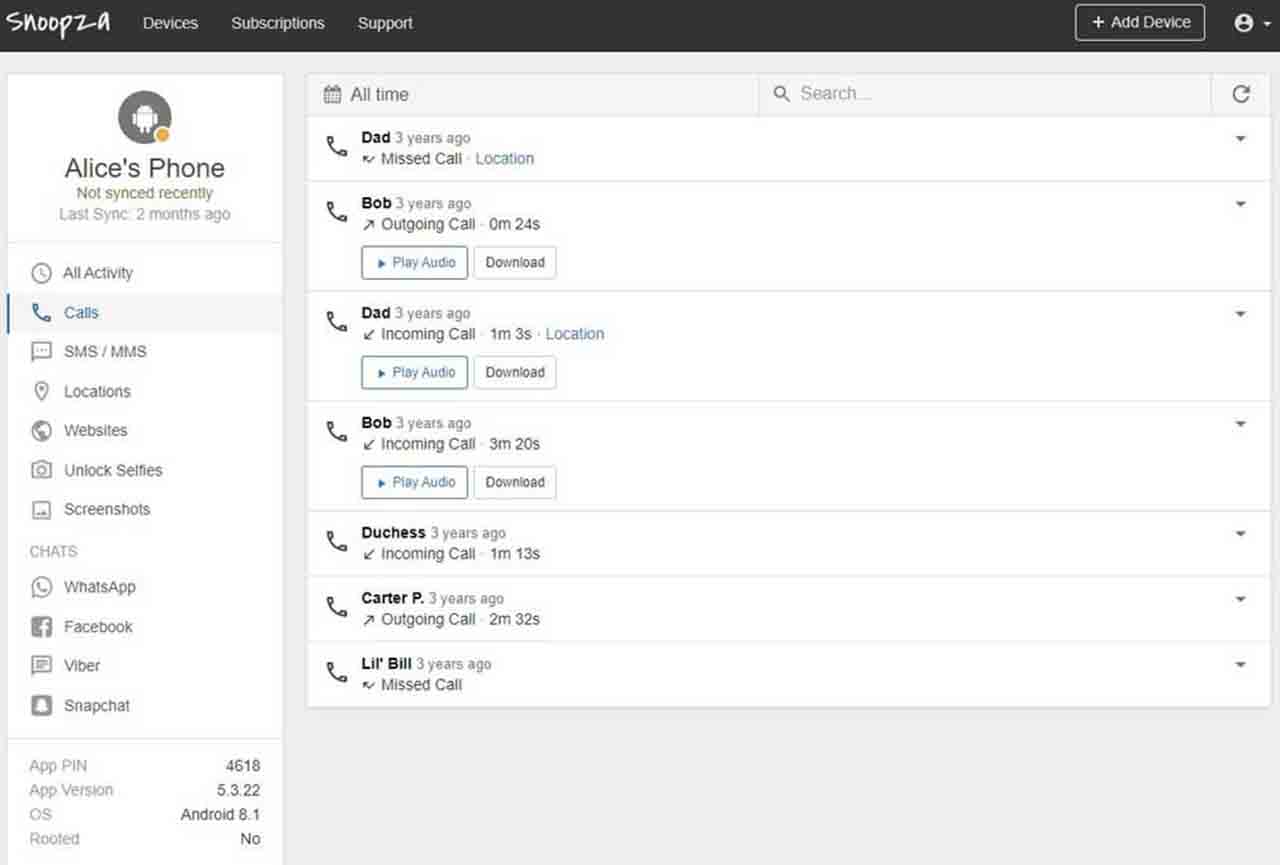Open the account profile icon menu
The width and height of the screenshot is (1280, 865).
click(1251, 23)
